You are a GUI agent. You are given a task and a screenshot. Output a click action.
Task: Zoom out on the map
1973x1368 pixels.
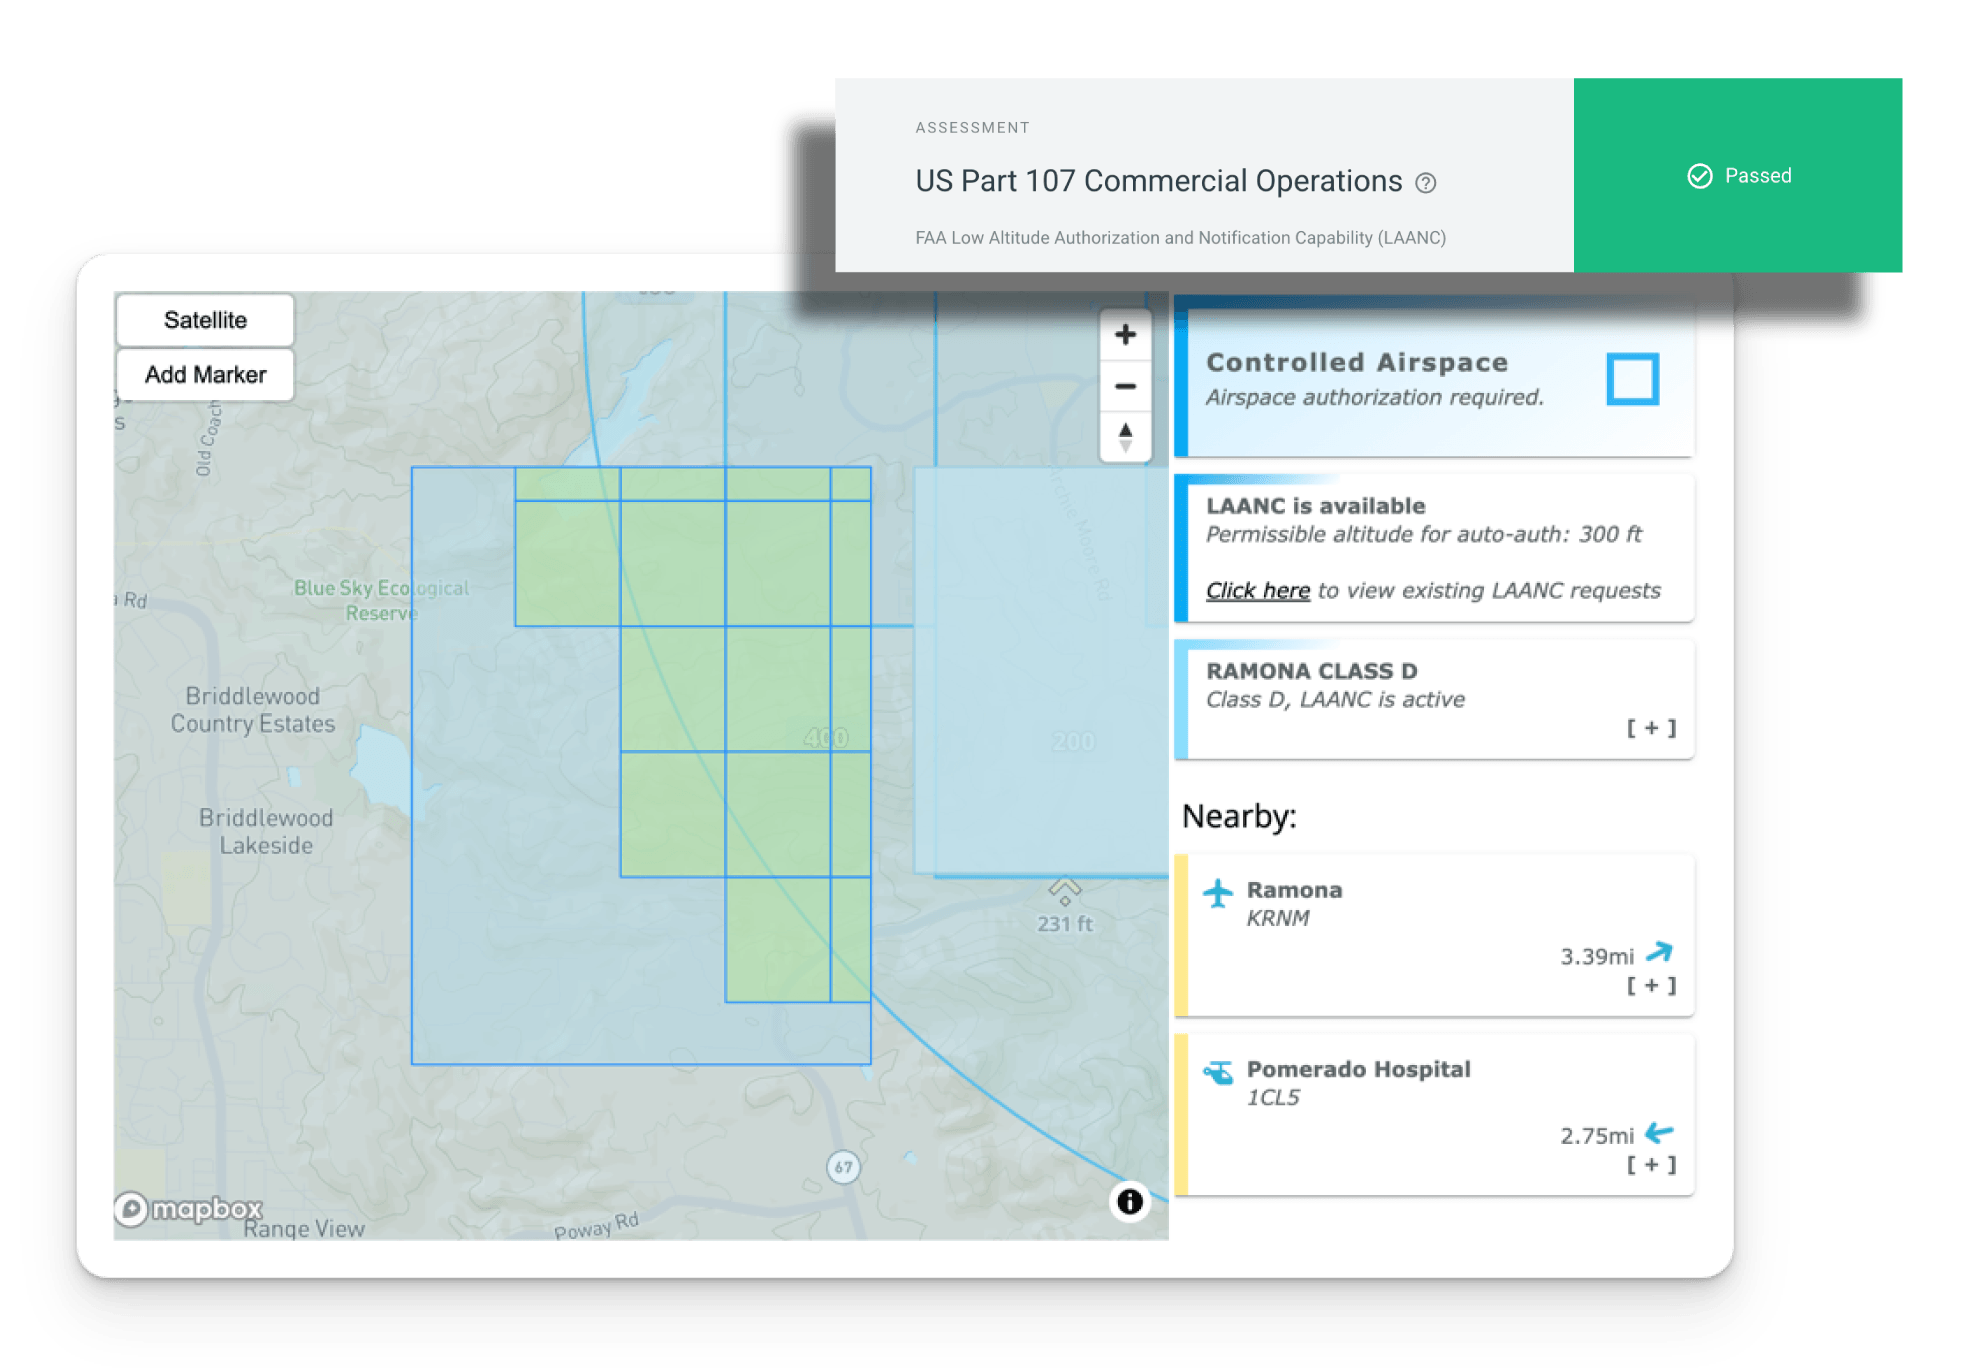tap(1125, 386)
